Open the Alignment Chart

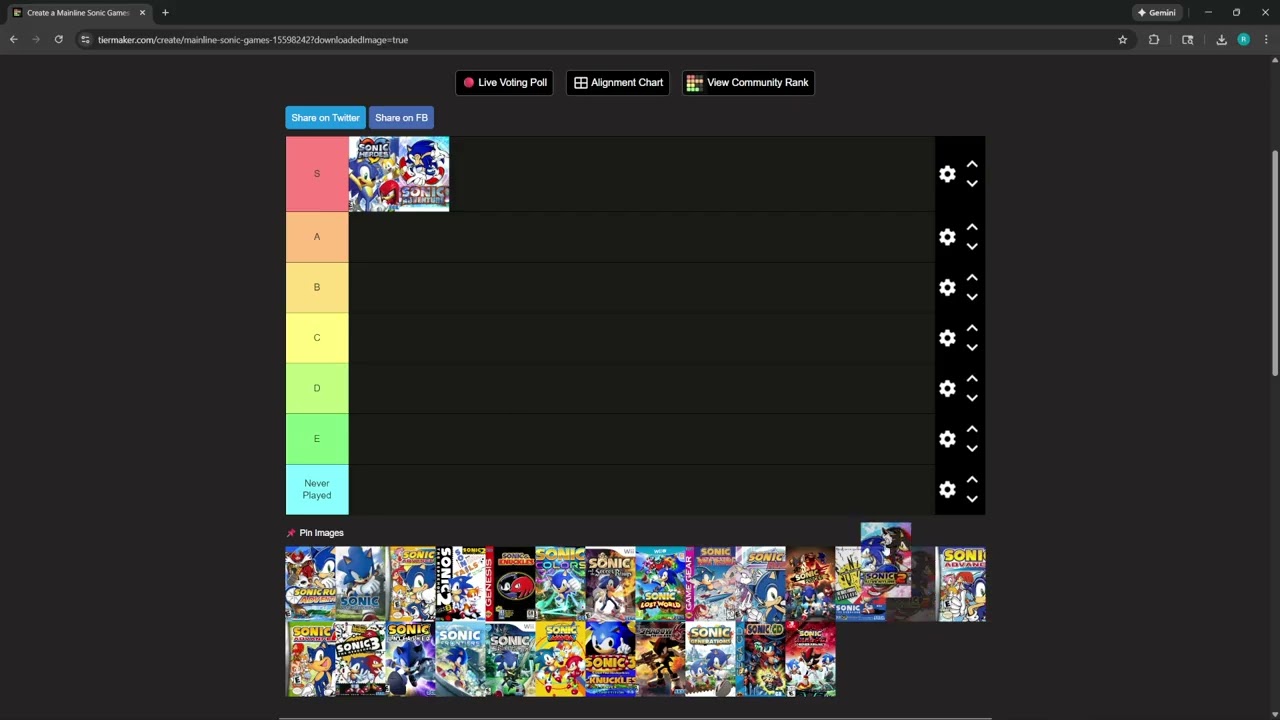[x=618, y=83]
